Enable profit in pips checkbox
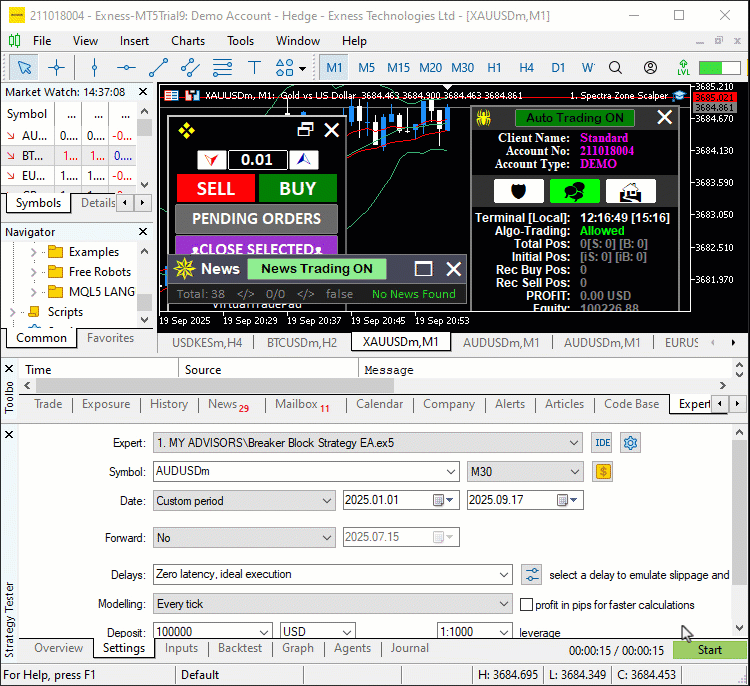750x686 pixels. coord(526,605)
